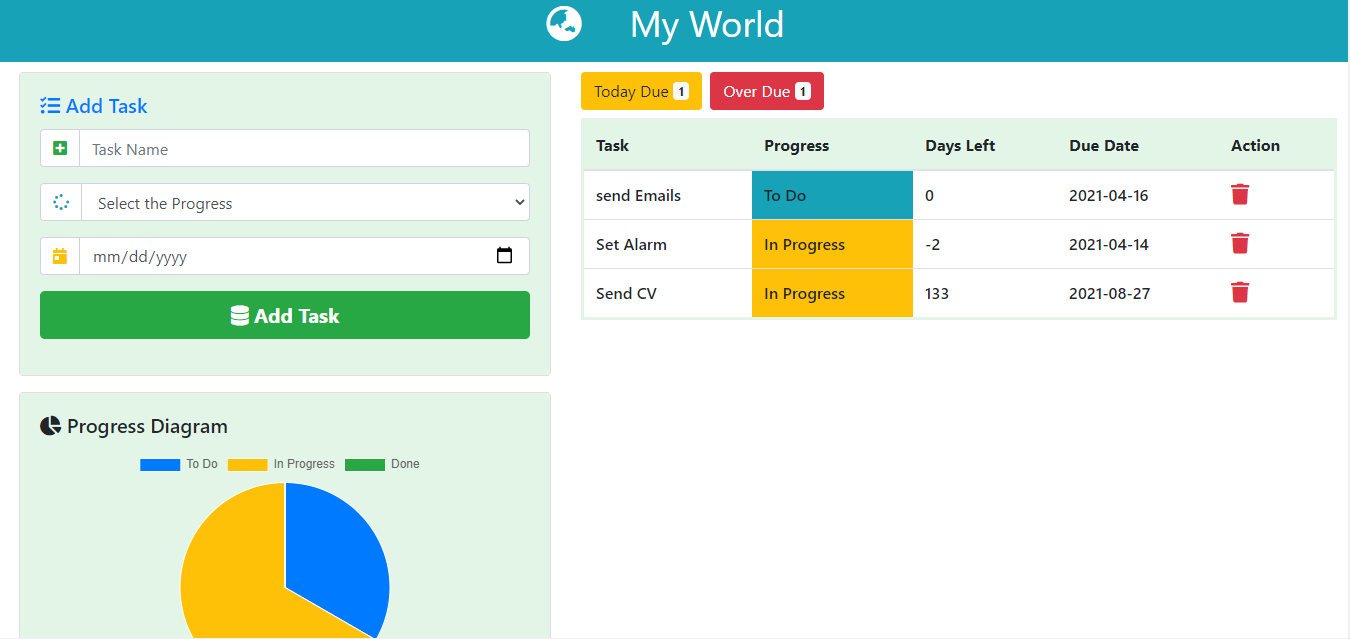
Task: Click the My World title
Action: click(707, 25)
